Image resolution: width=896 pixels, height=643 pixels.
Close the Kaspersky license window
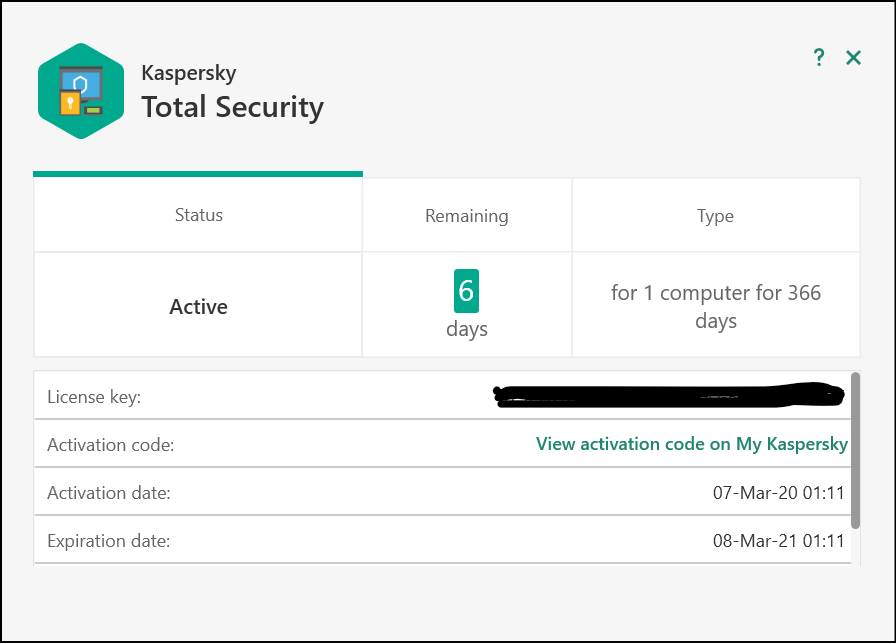853,58
